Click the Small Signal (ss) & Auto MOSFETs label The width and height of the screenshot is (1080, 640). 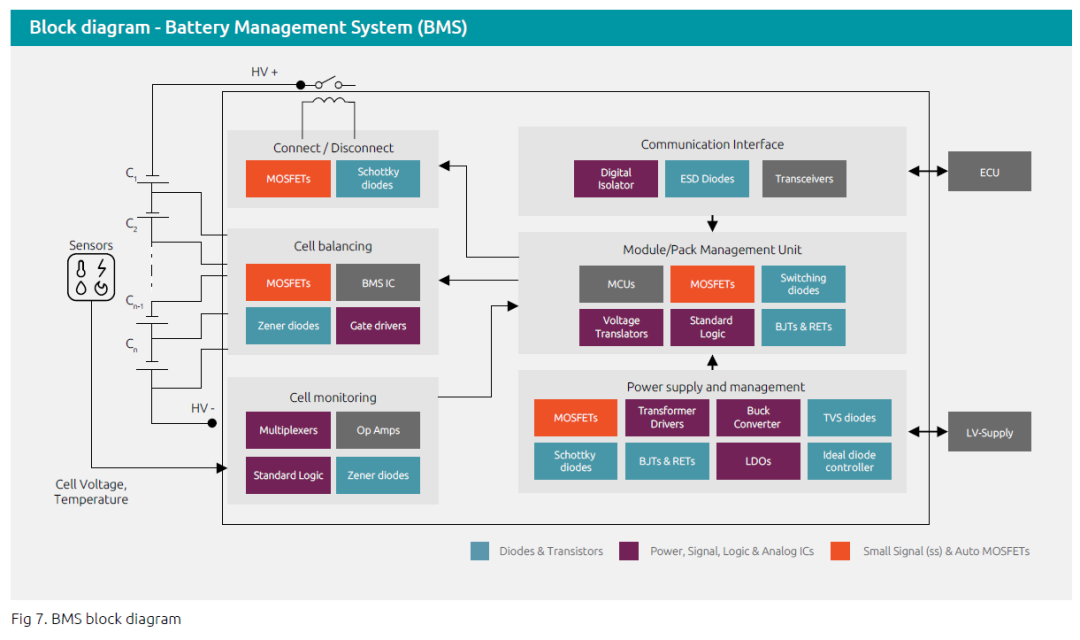point(946,551)
